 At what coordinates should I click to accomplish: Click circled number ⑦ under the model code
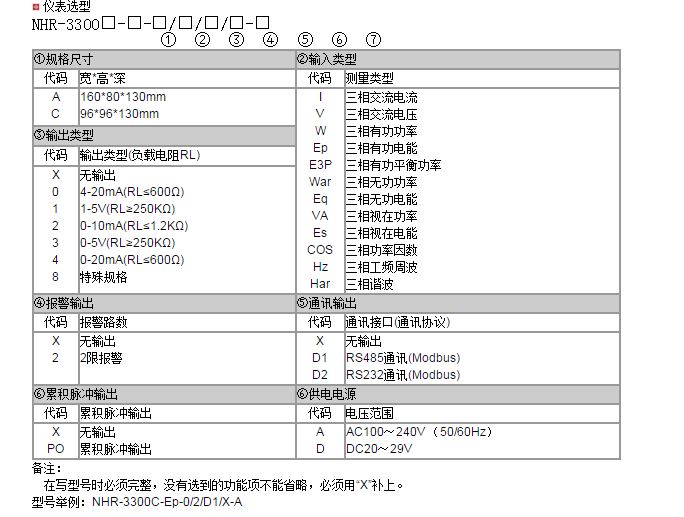[373, 40]
